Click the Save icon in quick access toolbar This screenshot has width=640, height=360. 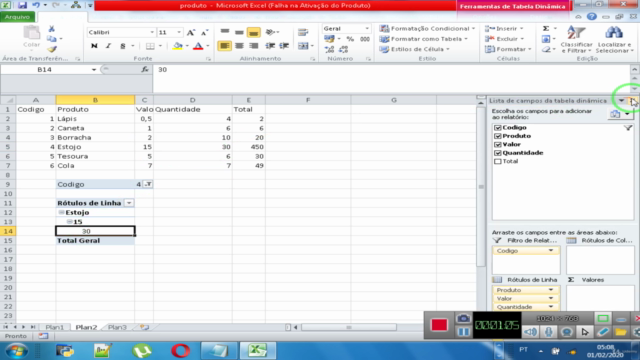(22, 5)
